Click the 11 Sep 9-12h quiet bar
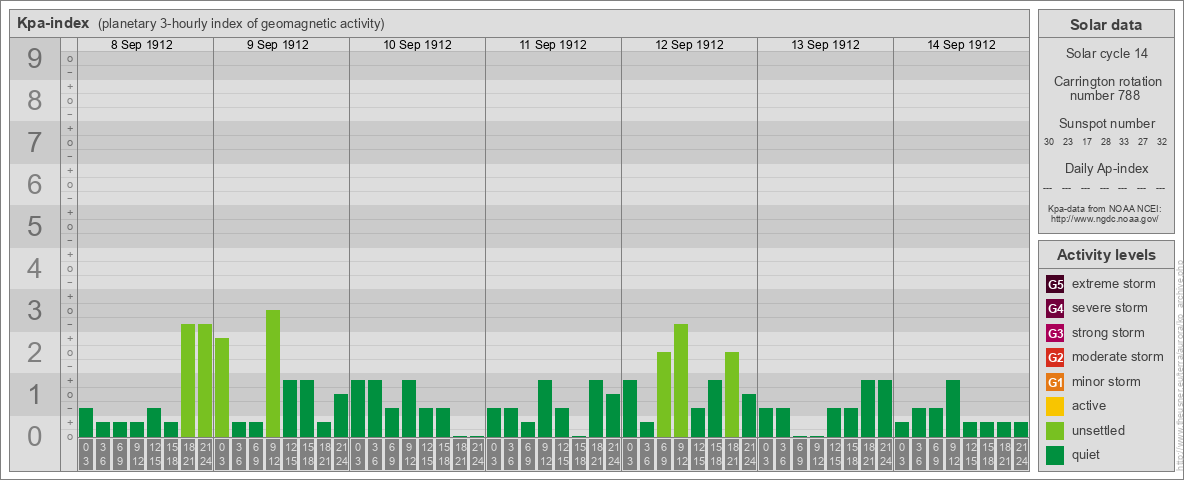1184x480 pixels. 544,408
